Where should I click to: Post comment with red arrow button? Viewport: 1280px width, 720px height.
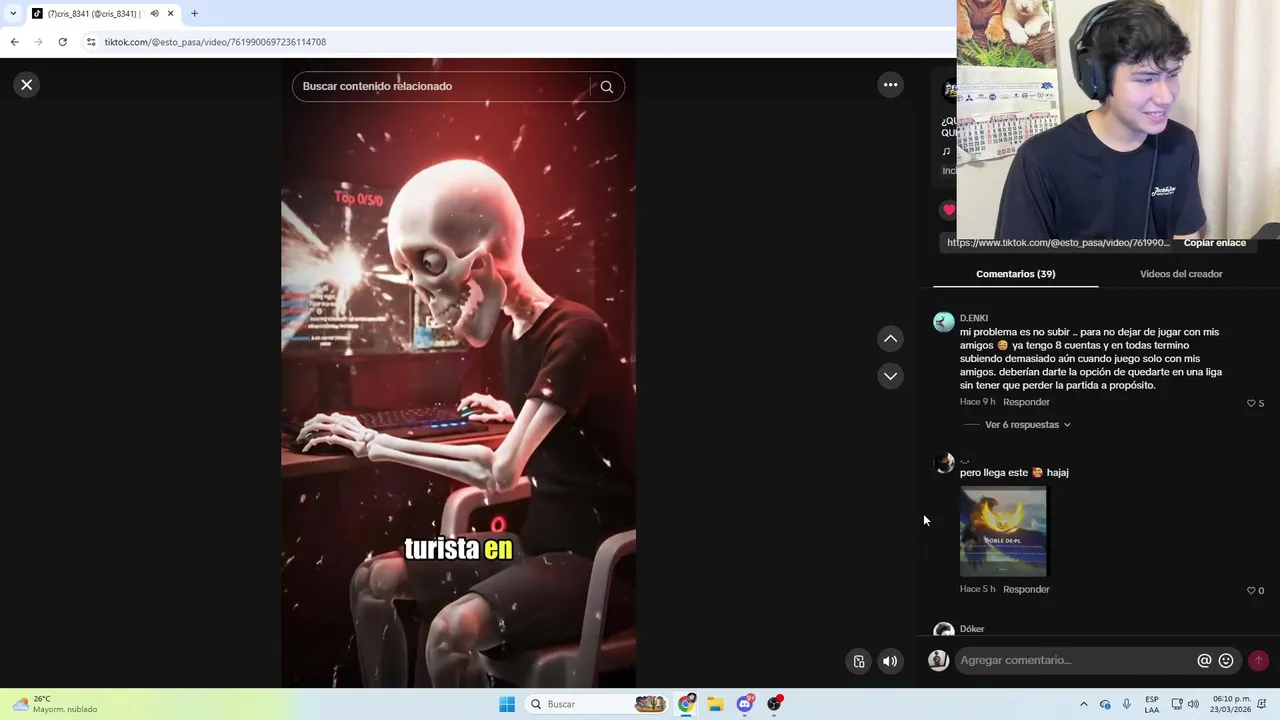click(x=1258, y=661)
